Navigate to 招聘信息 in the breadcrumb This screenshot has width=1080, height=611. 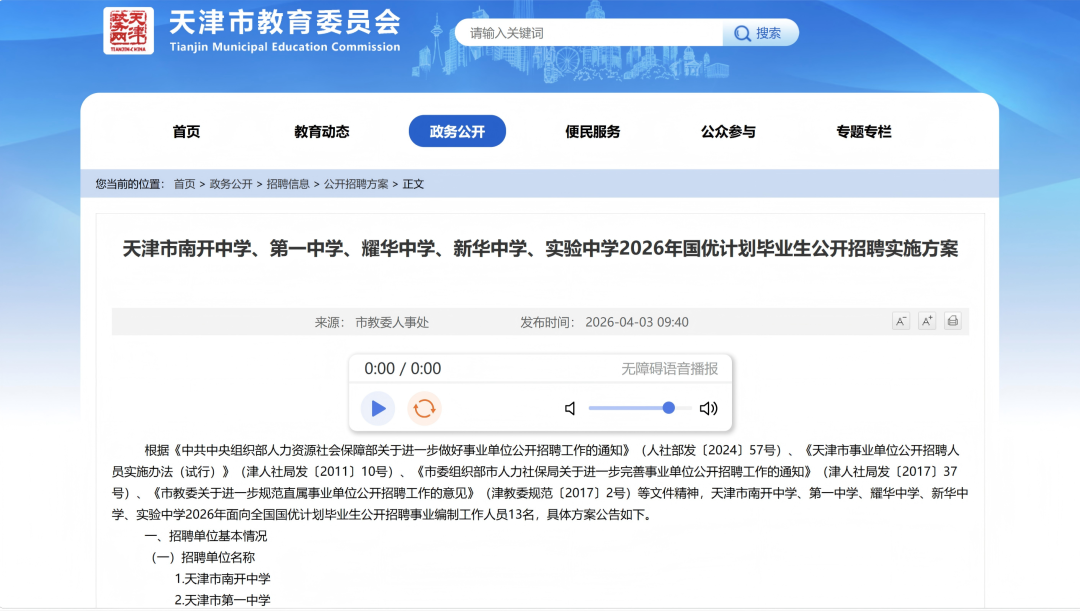[288, 184]
